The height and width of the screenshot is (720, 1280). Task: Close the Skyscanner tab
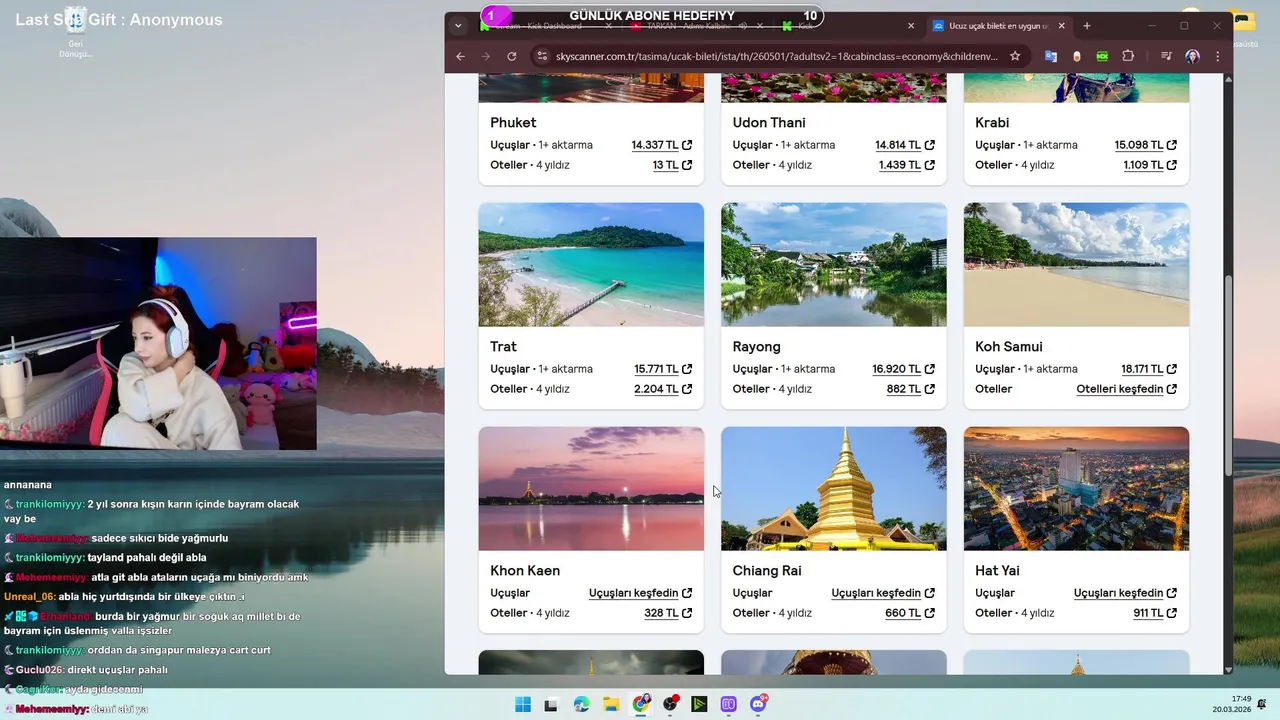1061,26
